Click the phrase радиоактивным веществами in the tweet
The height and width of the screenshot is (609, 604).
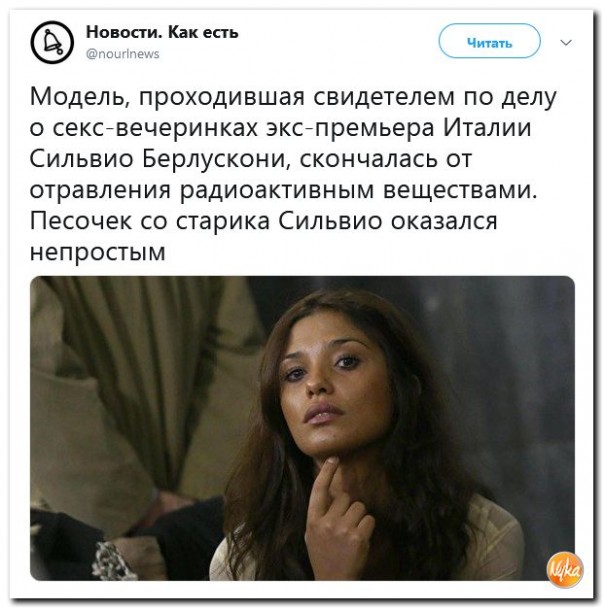coord(358,190)
